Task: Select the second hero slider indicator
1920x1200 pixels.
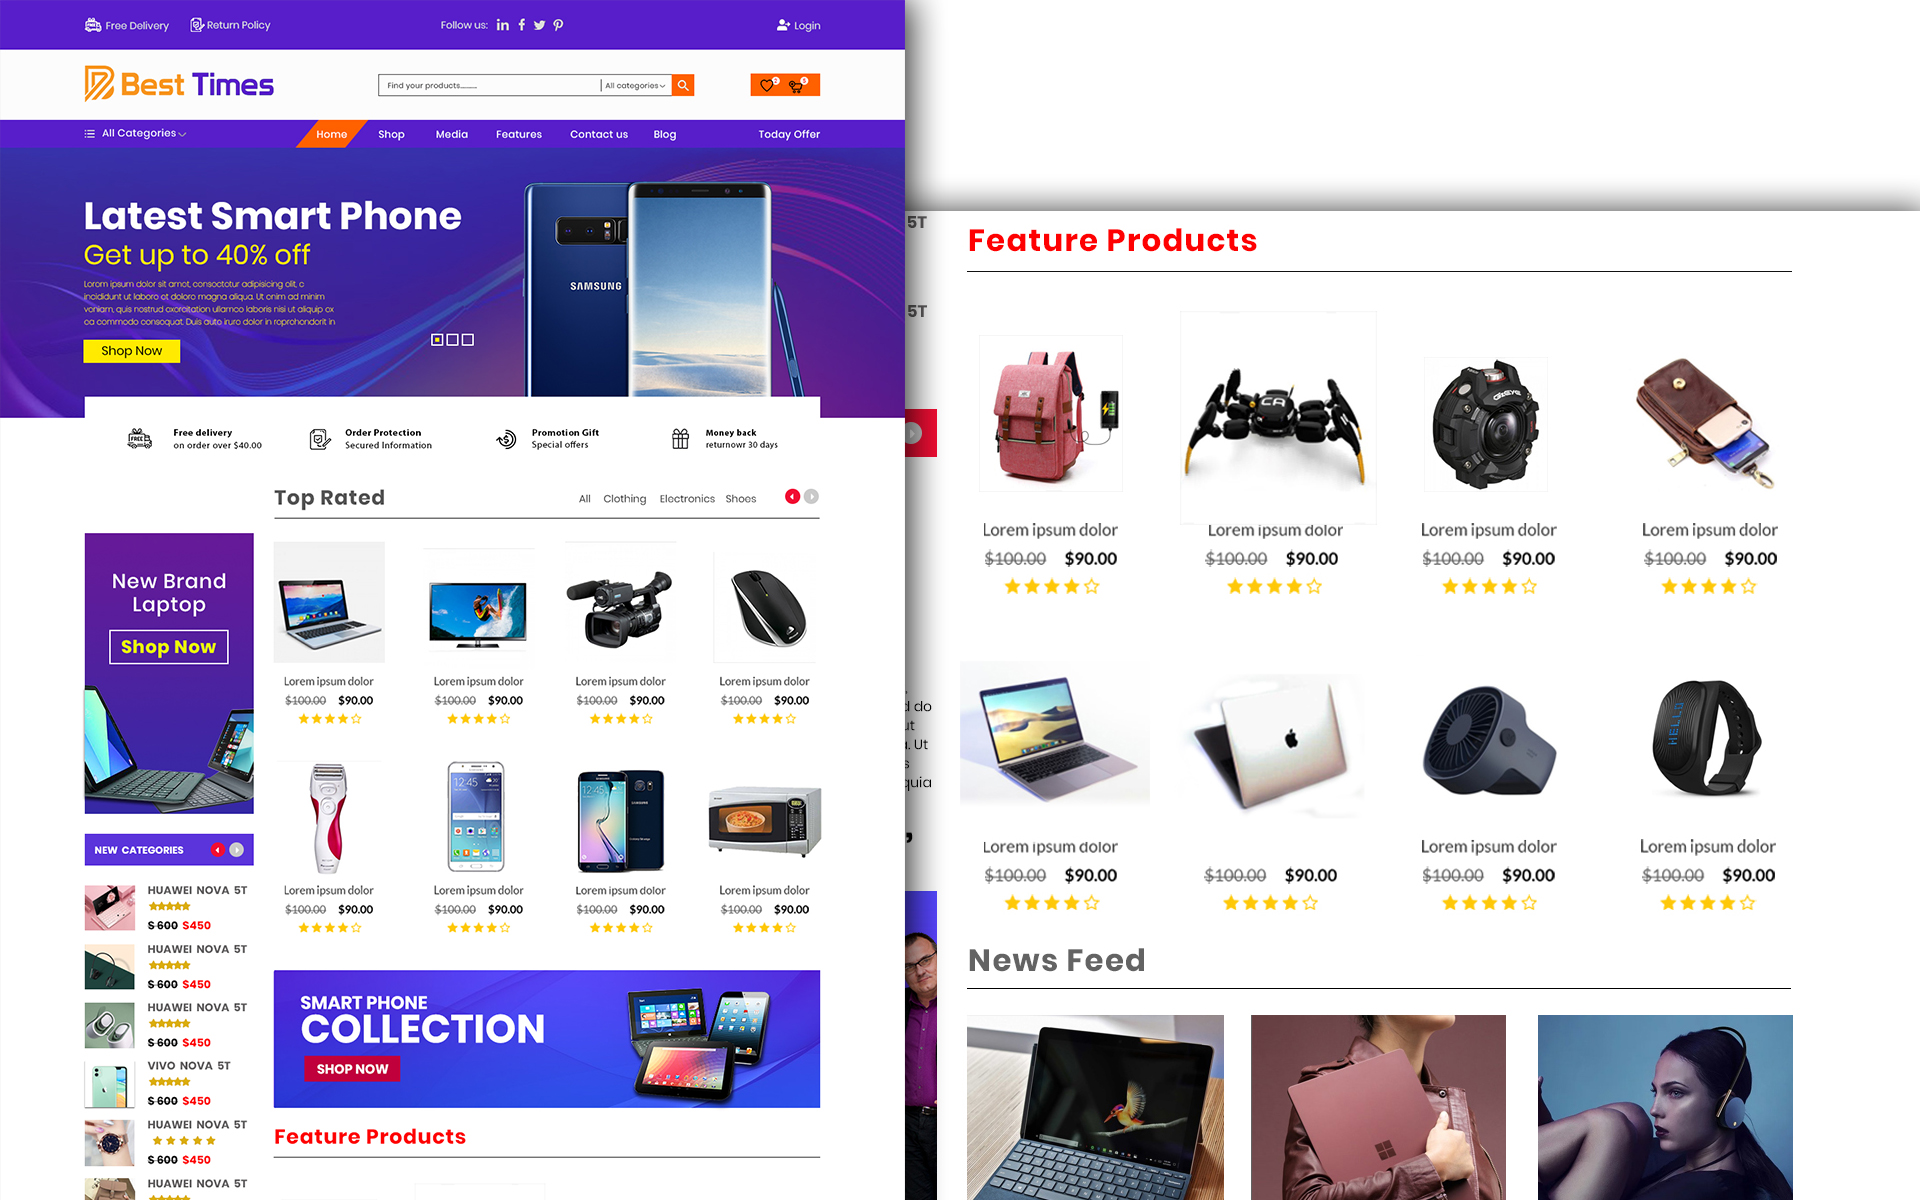Action: [x=452, y=340]
